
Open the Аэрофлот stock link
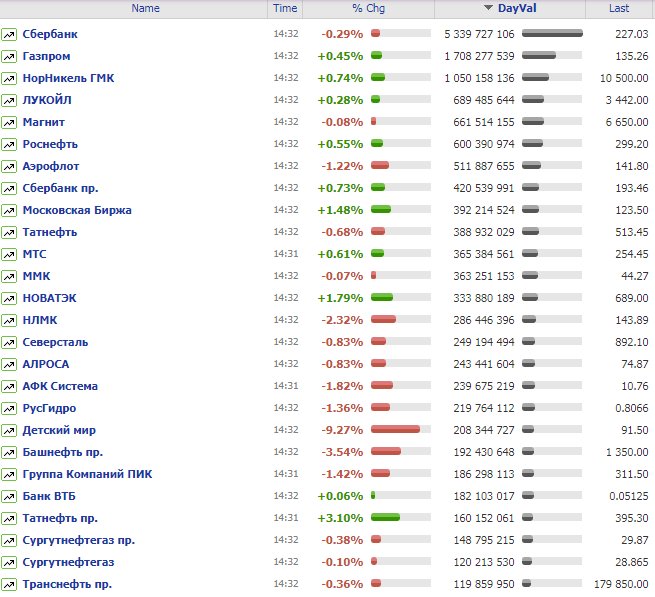(51, 166)
